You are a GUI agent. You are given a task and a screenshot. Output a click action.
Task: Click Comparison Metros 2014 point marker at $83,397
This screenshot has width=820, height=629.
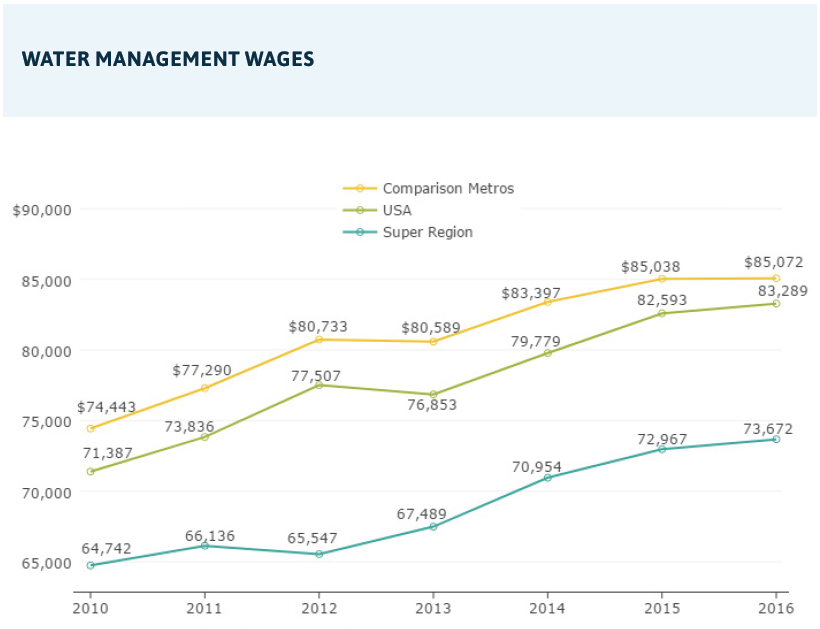pos(548,302)
